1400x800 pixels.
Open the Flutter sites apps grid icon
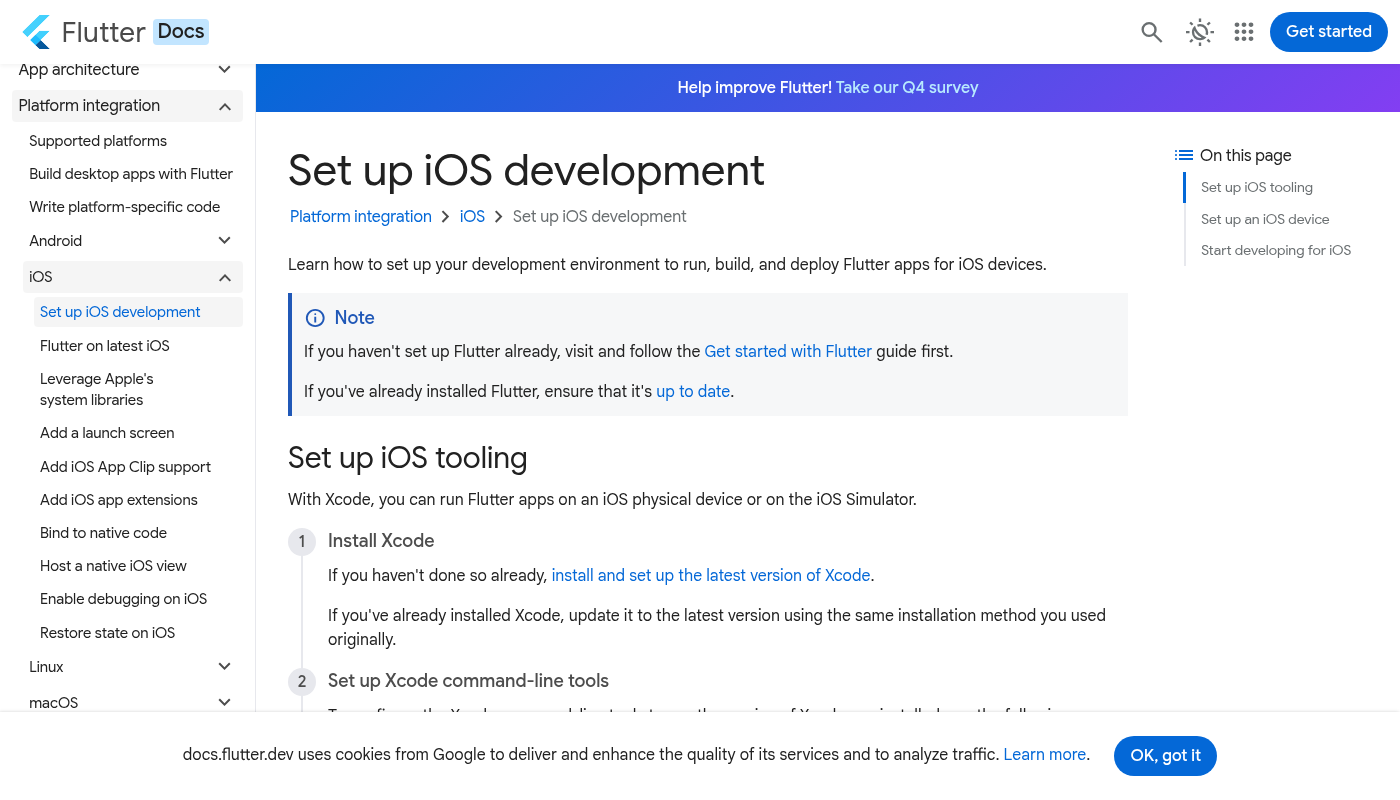[1243, 32]
